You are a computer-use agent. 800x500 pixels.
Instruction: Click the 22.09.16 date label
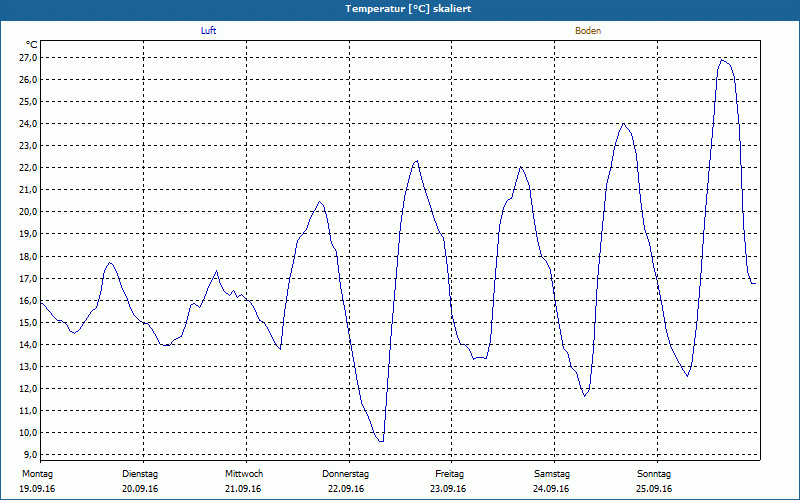(346, 489)
